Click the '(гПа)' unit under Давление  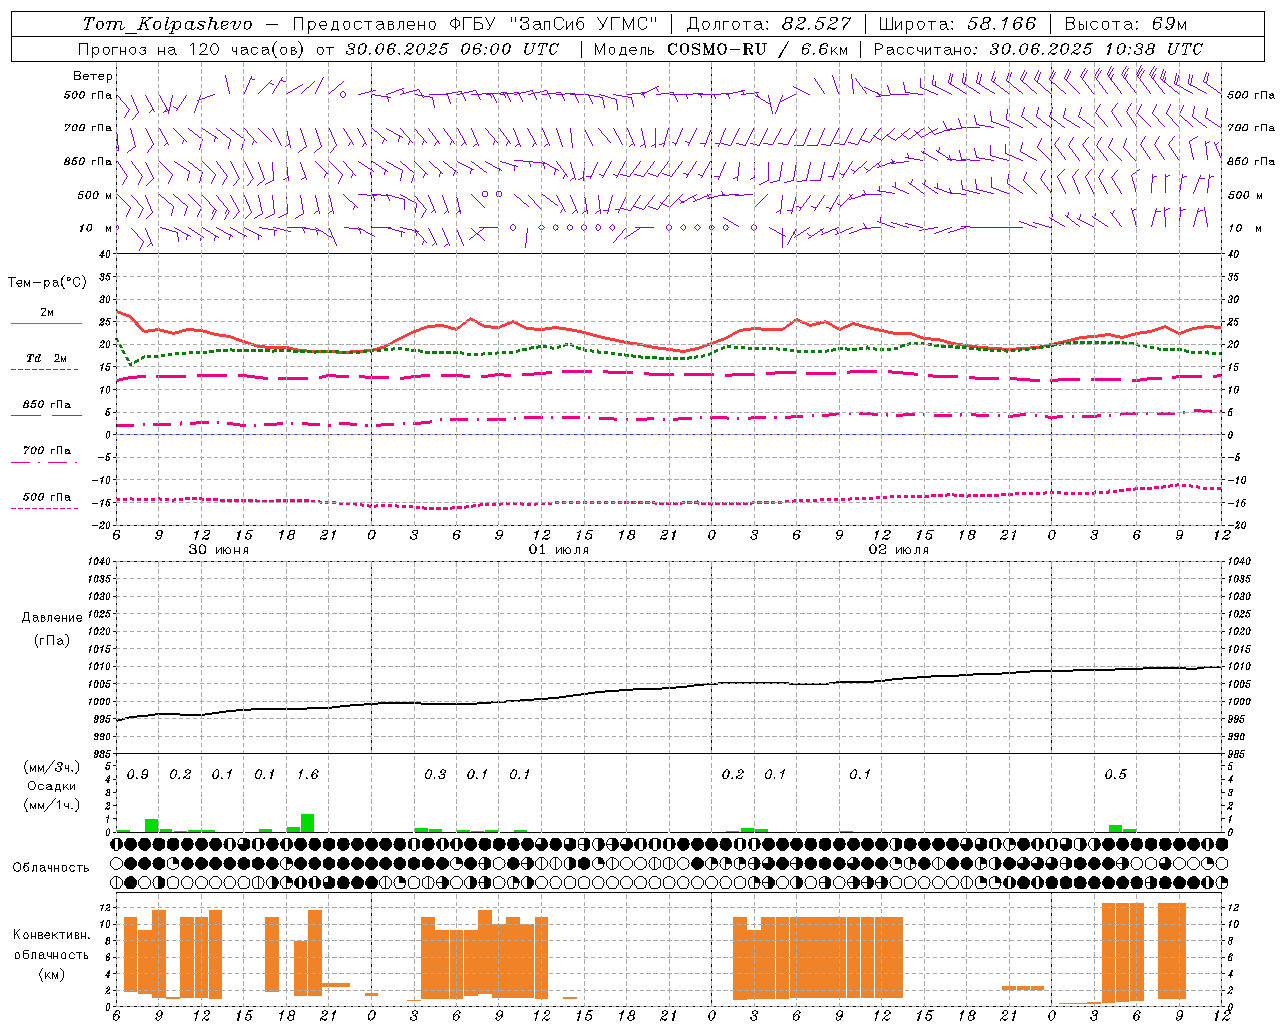(x=52, y=641)
